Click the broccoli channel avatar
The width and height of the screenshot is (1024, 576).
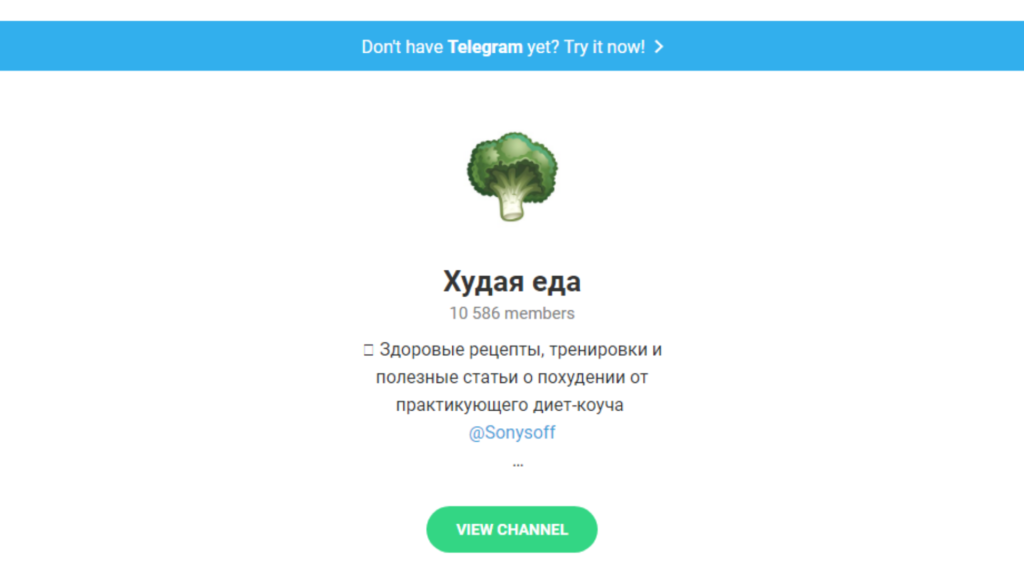tap(512, 176)
